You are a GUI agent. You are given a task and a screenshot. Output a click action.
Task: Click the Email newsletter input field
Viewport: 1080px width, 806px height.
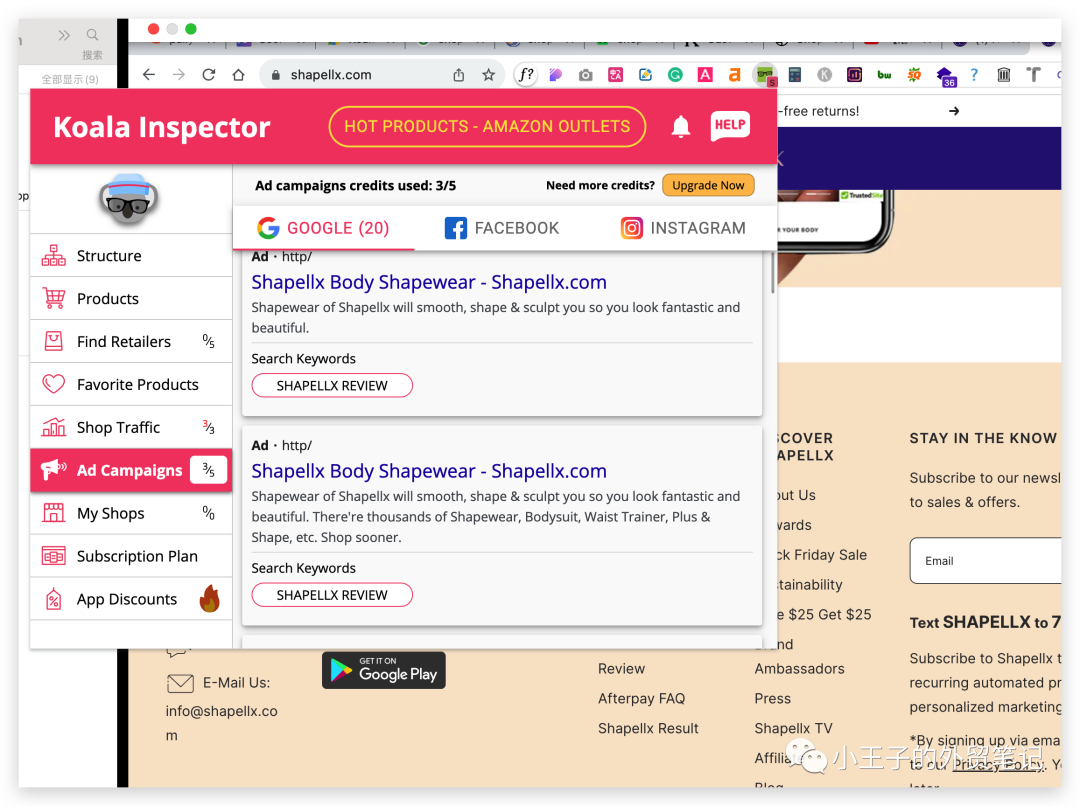986,561
